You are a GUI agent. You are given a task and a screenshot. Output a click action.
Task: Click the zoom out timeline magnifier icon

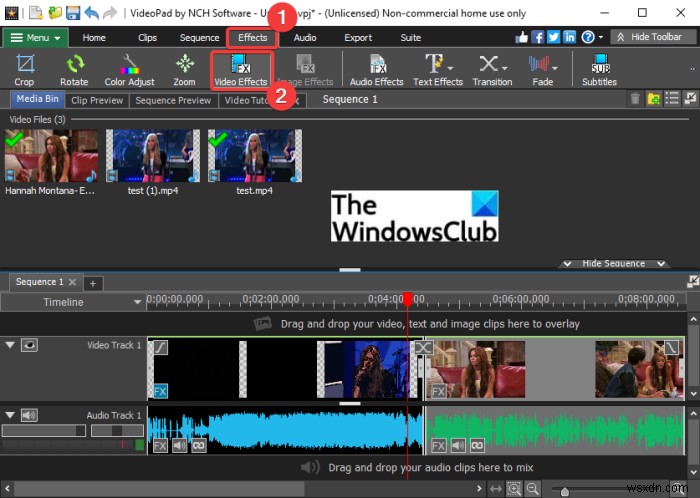click(532, 489)
